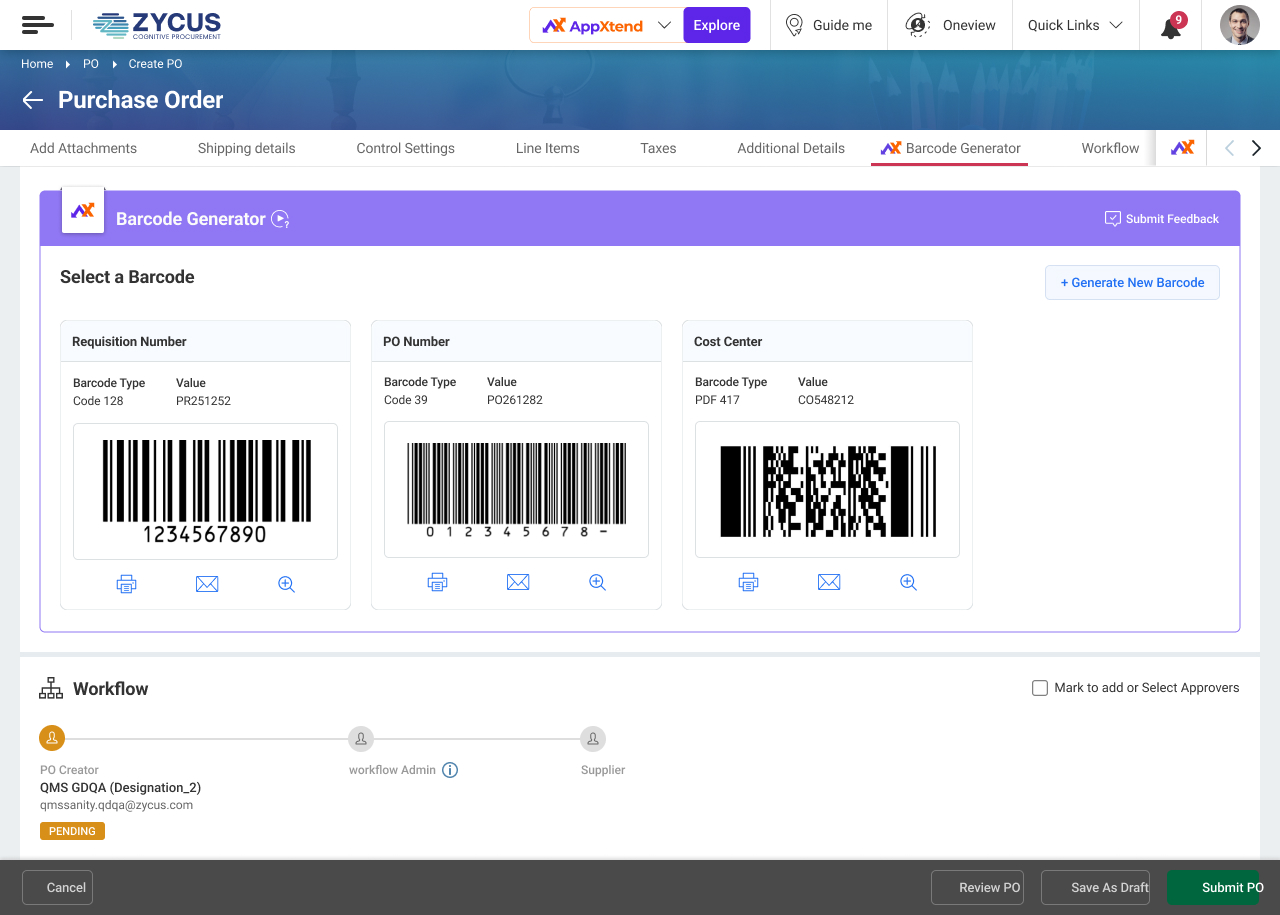Screen dimensions: 1280x915
Task: Open notifications bell with 9 alerts
Action: [x=1172, y=25]
